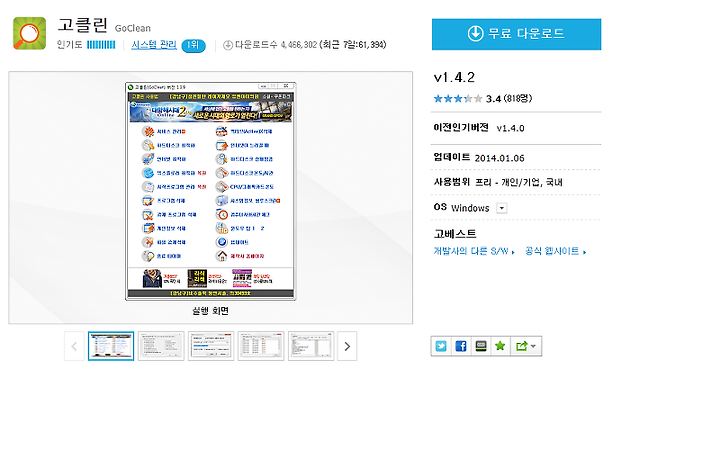The image size is (720, 450).
Task: Go to previous thumbnails with left arrow
Action: (74, 346)
